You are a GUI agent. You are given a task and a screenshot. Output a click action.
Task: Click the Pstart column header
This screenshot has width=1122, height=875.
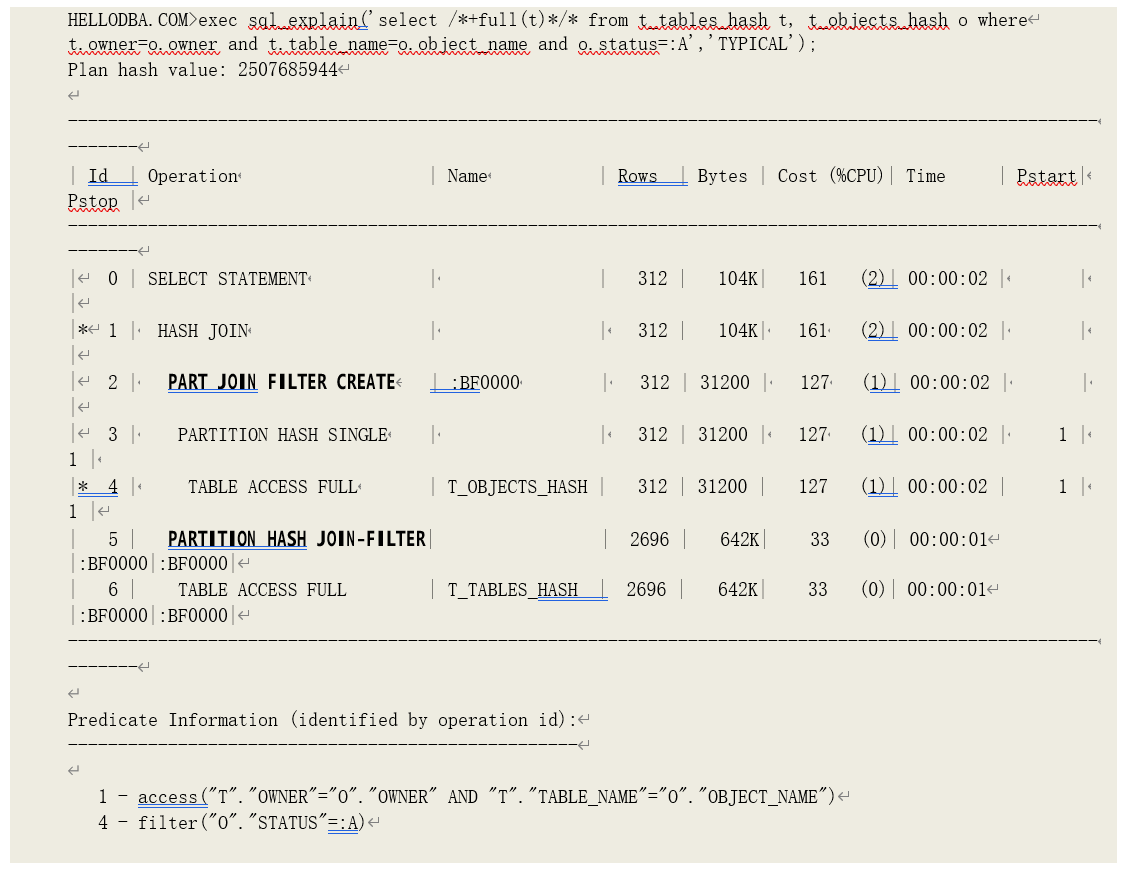click(1046, 176)
